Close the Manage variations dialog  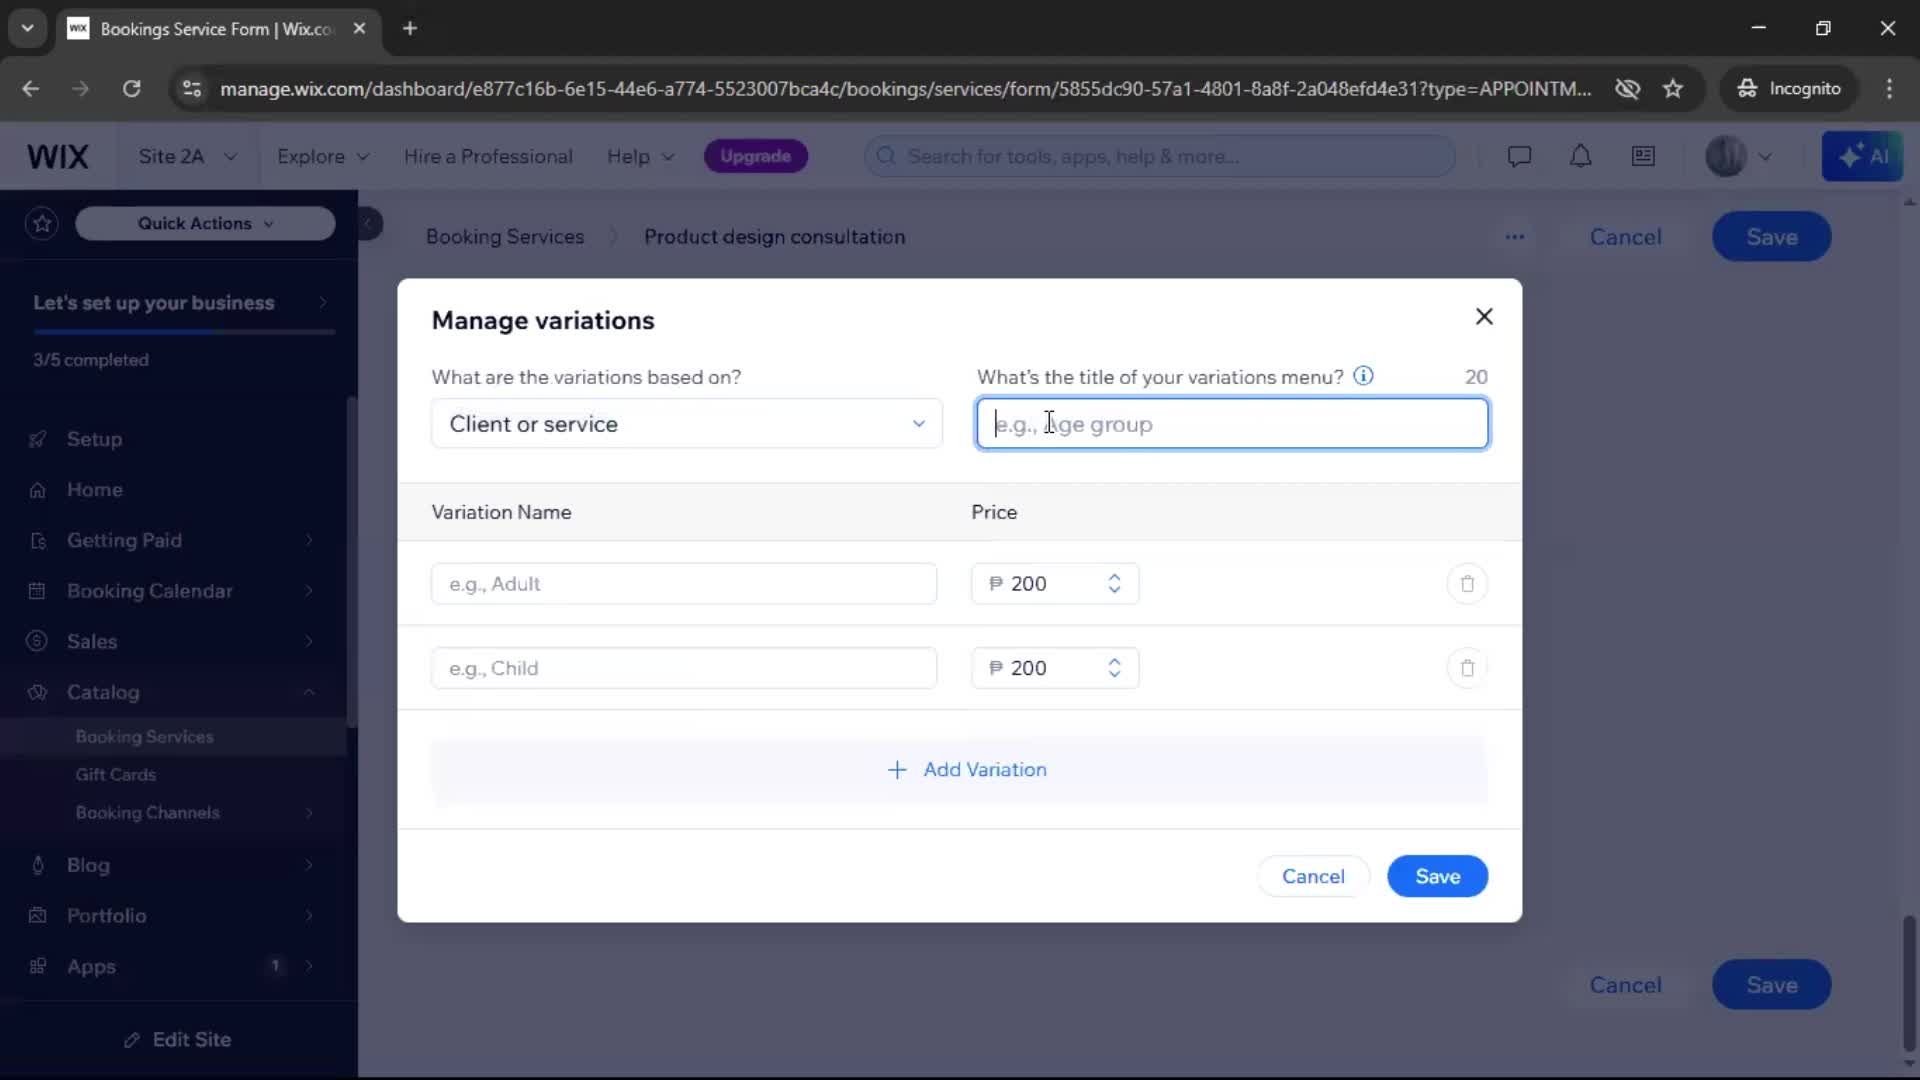coord(1484,317)
